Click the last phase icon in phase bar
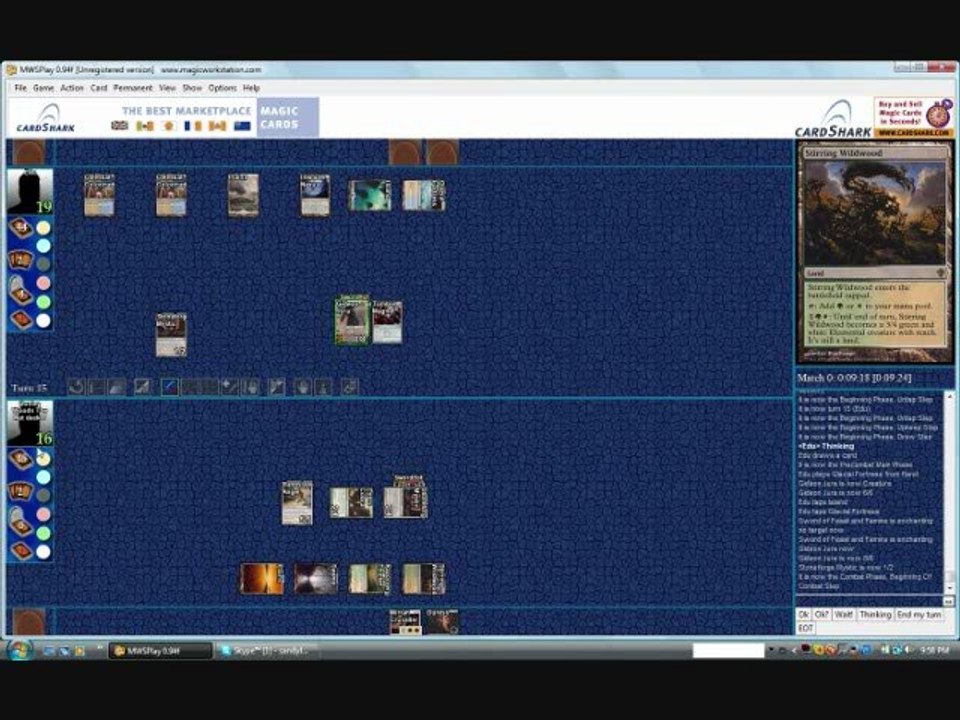The height and width of the screenshot is (720, 960). [350, 387]
